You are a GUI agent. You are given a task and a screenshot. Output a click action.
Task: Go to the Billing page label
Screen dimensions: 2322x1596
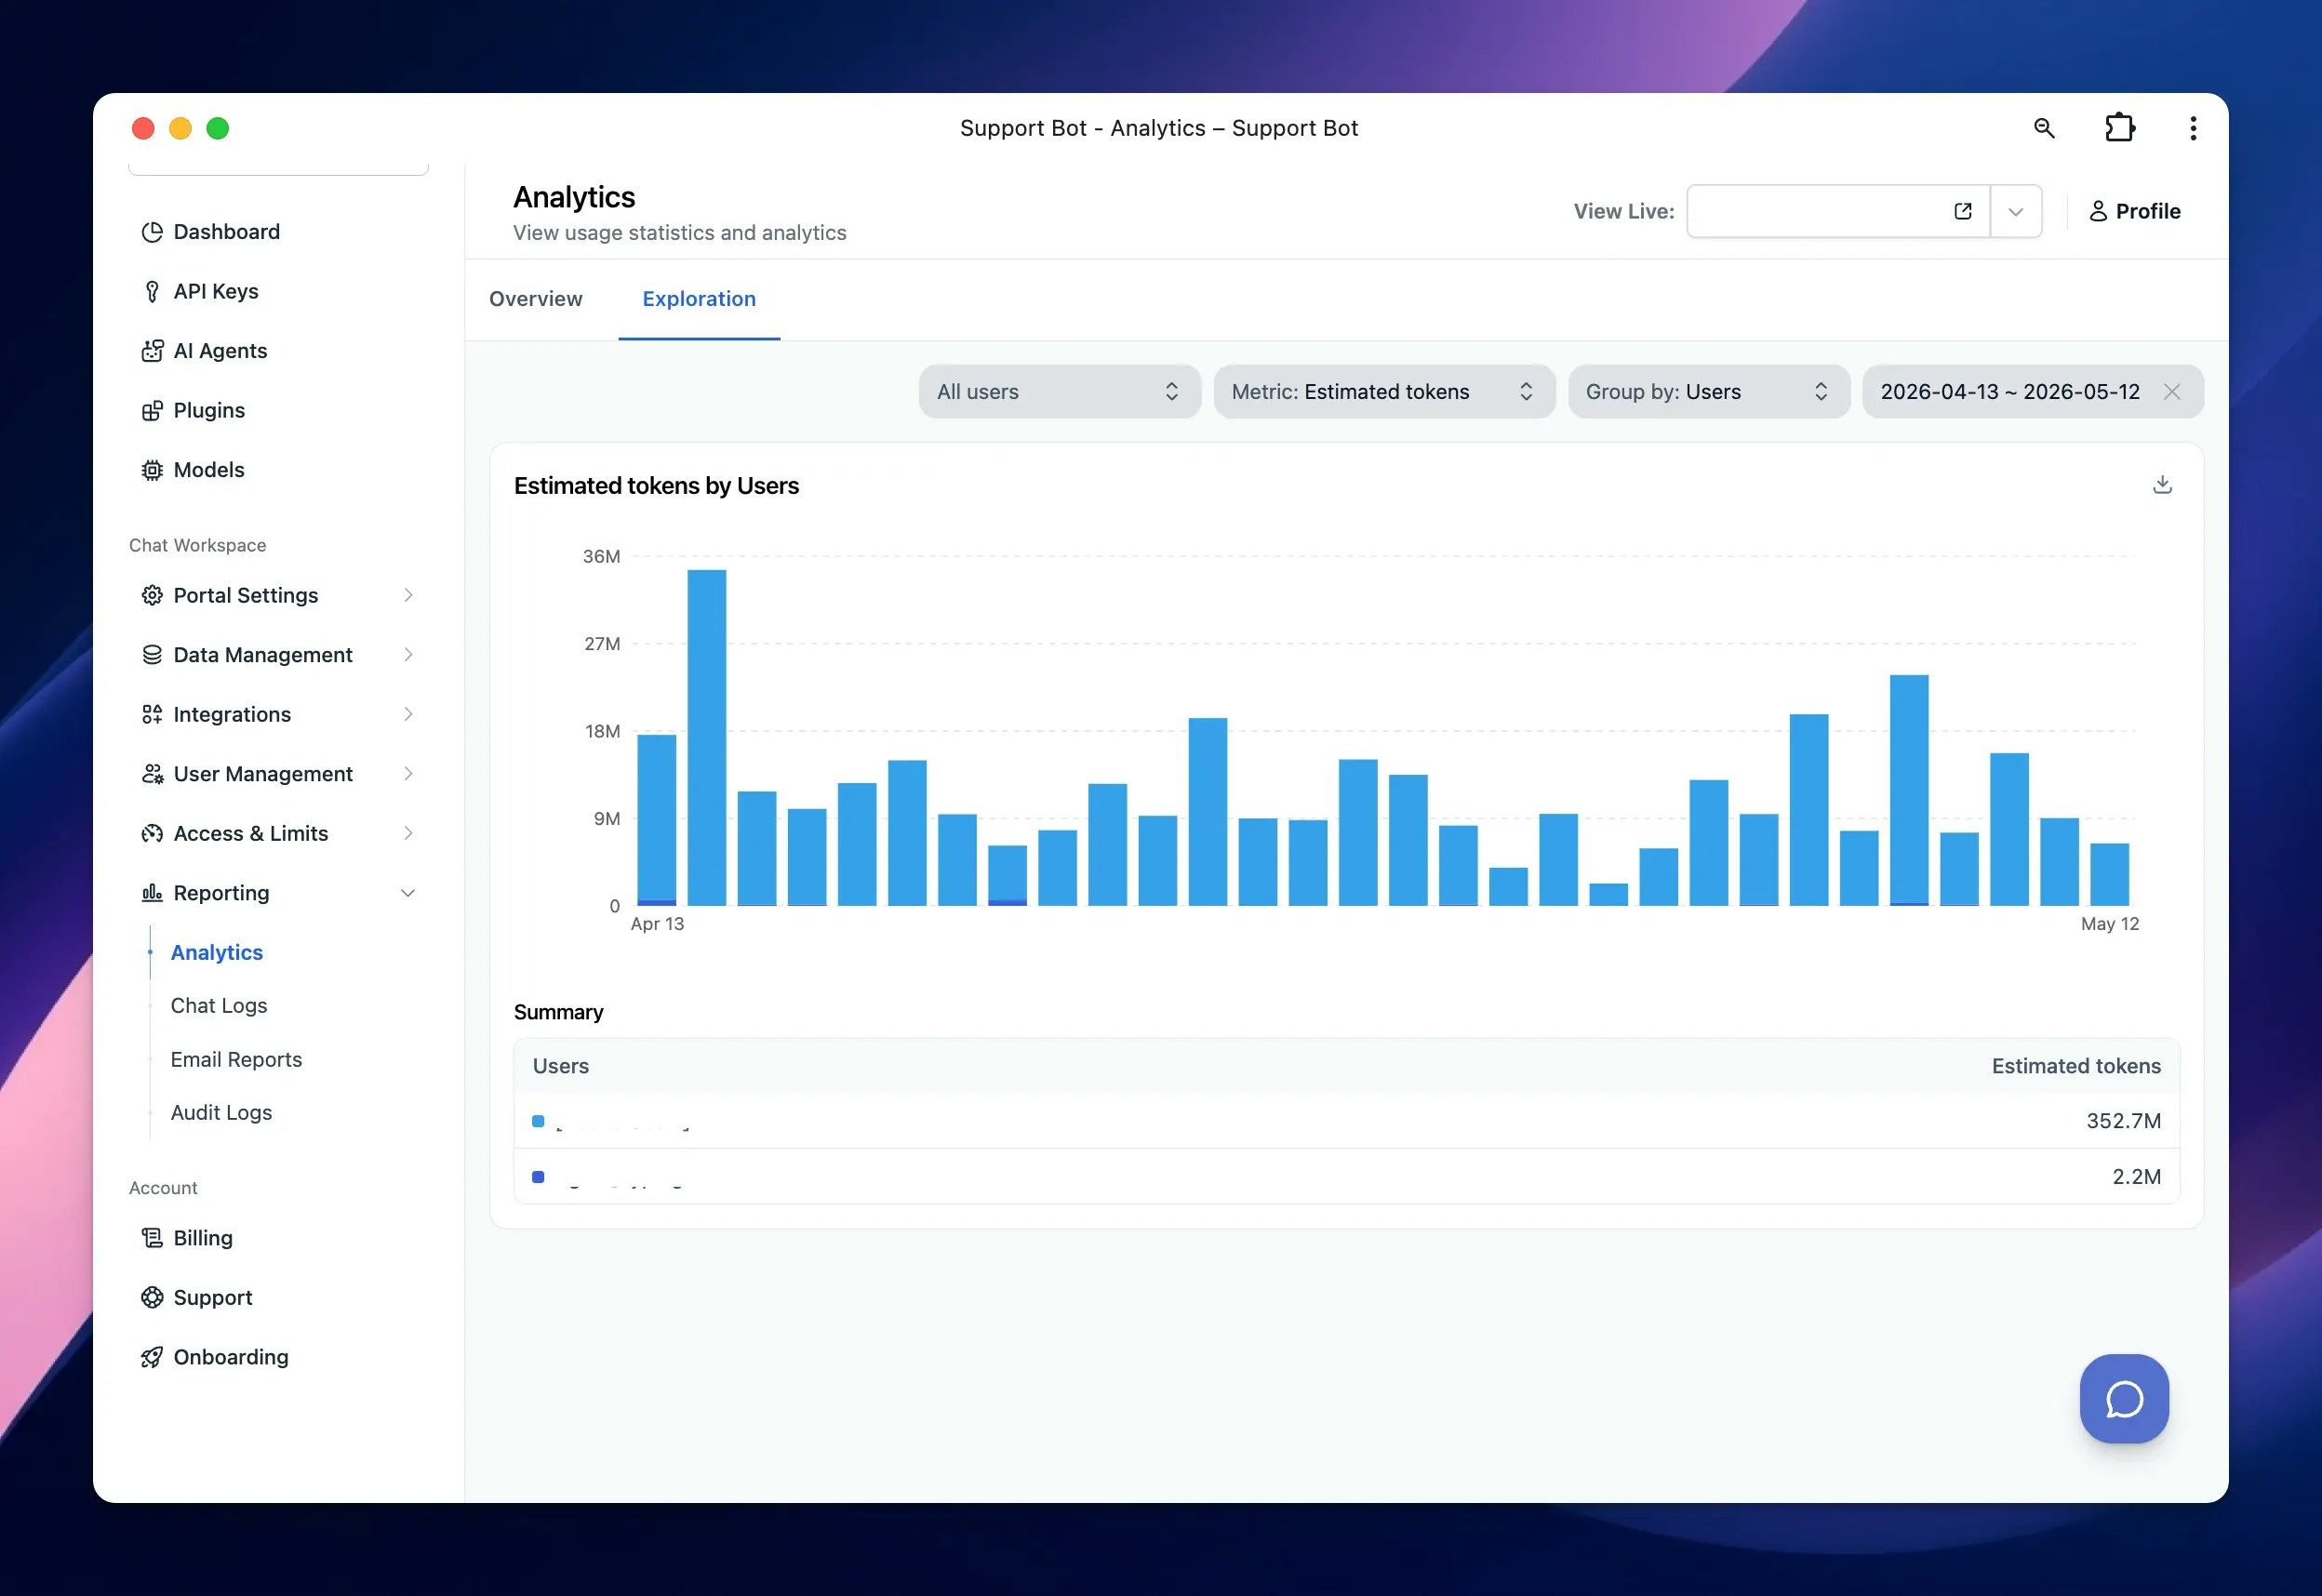[x=203, y=1238]
